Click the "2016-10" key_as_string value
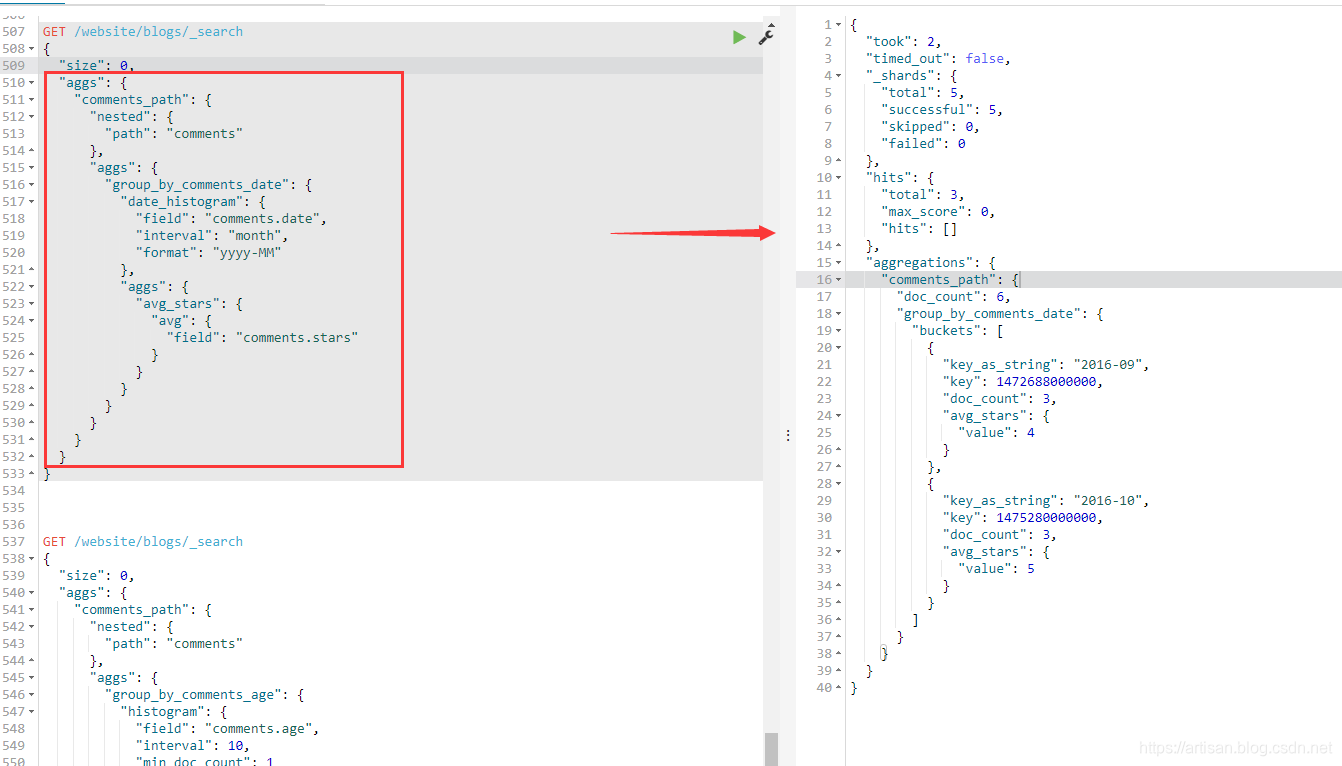This screenshot has width=1342, height=766. (x=1110, y=500)
